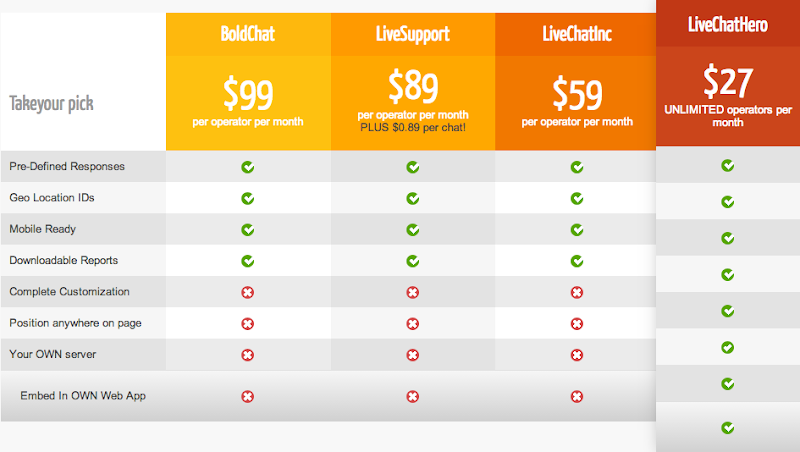Click LiveChatHero top green checkmark
This screenshot has height=452, width=800.
click(728, 165)
